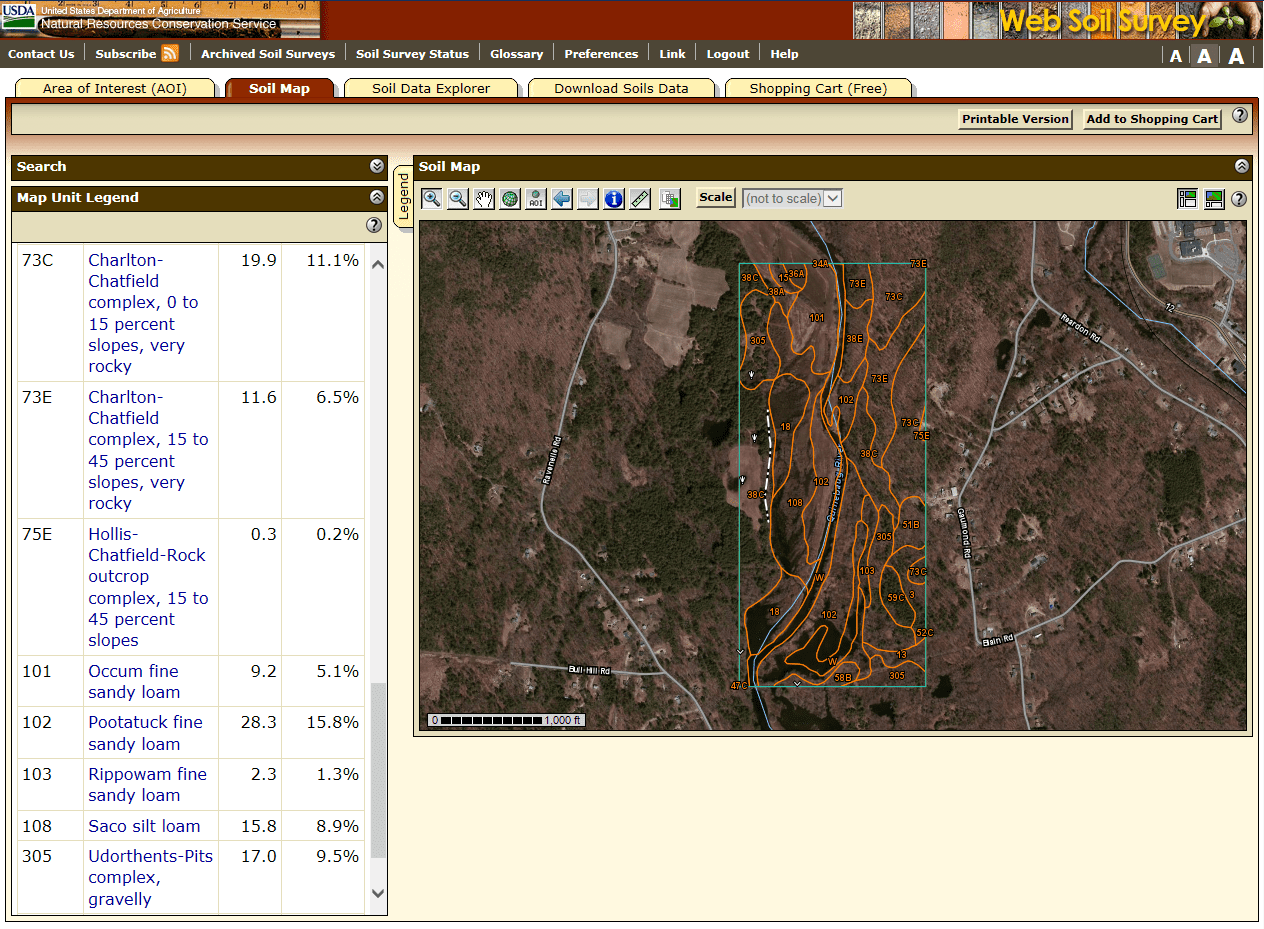Click the USDA logo

[19, 17]
